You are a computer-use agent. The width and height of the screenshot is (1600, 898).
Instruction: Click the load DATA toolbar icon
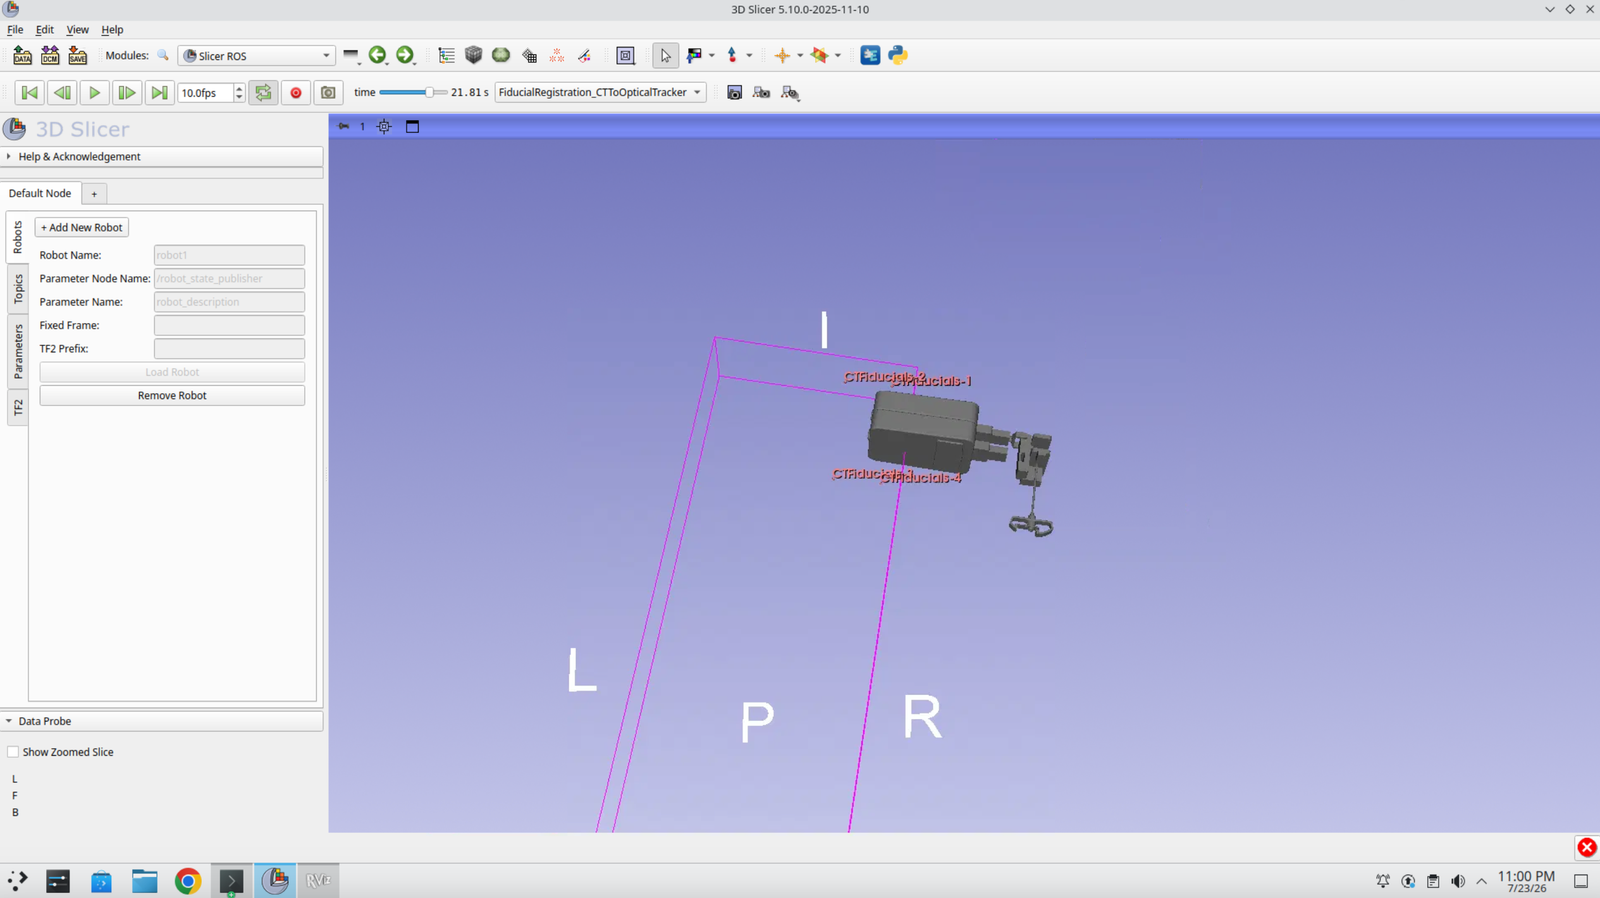tap(22, 56)
